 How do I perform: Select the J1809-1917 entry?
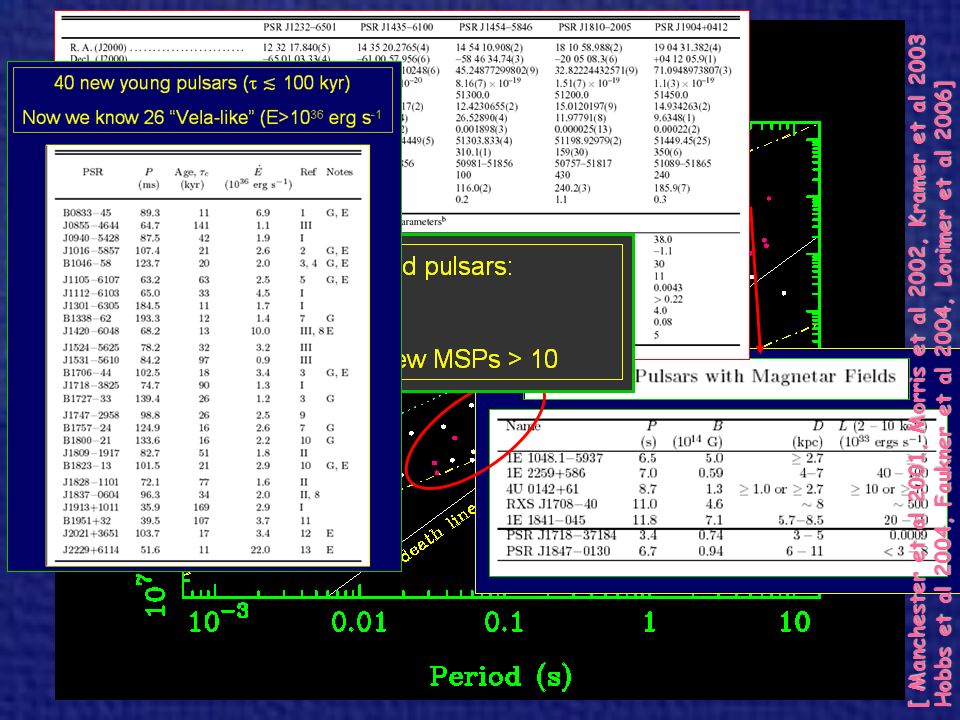(91, 453)
